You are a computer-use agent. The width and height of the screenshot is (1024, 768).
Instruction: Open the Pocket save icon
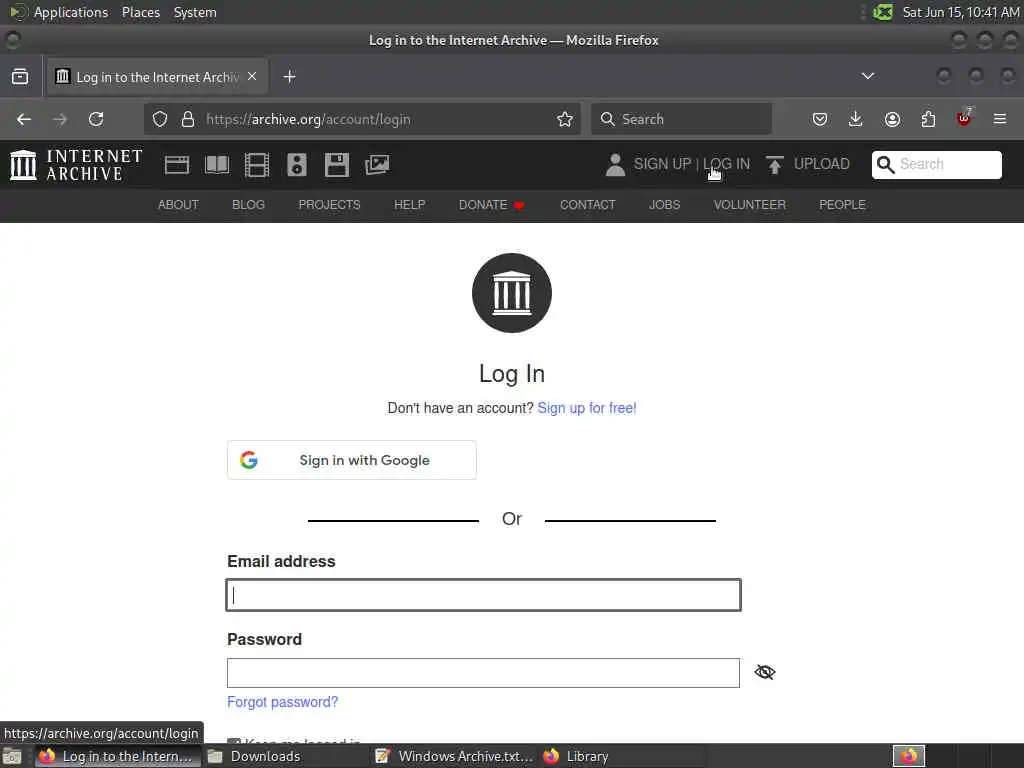(820, 119)
